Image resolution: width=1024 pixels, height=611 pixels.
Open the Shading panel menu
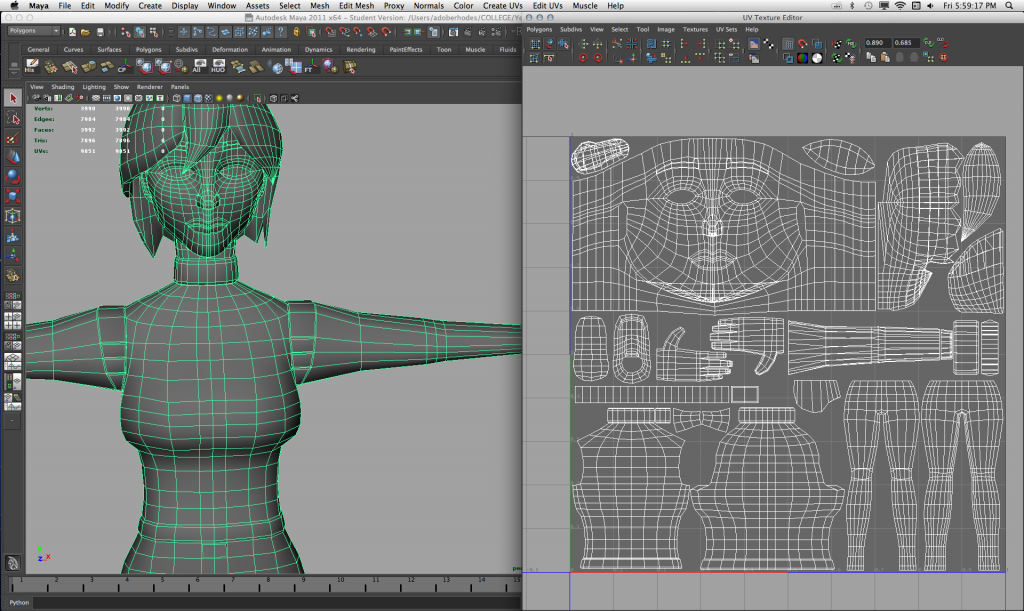(x=63, y=87)
